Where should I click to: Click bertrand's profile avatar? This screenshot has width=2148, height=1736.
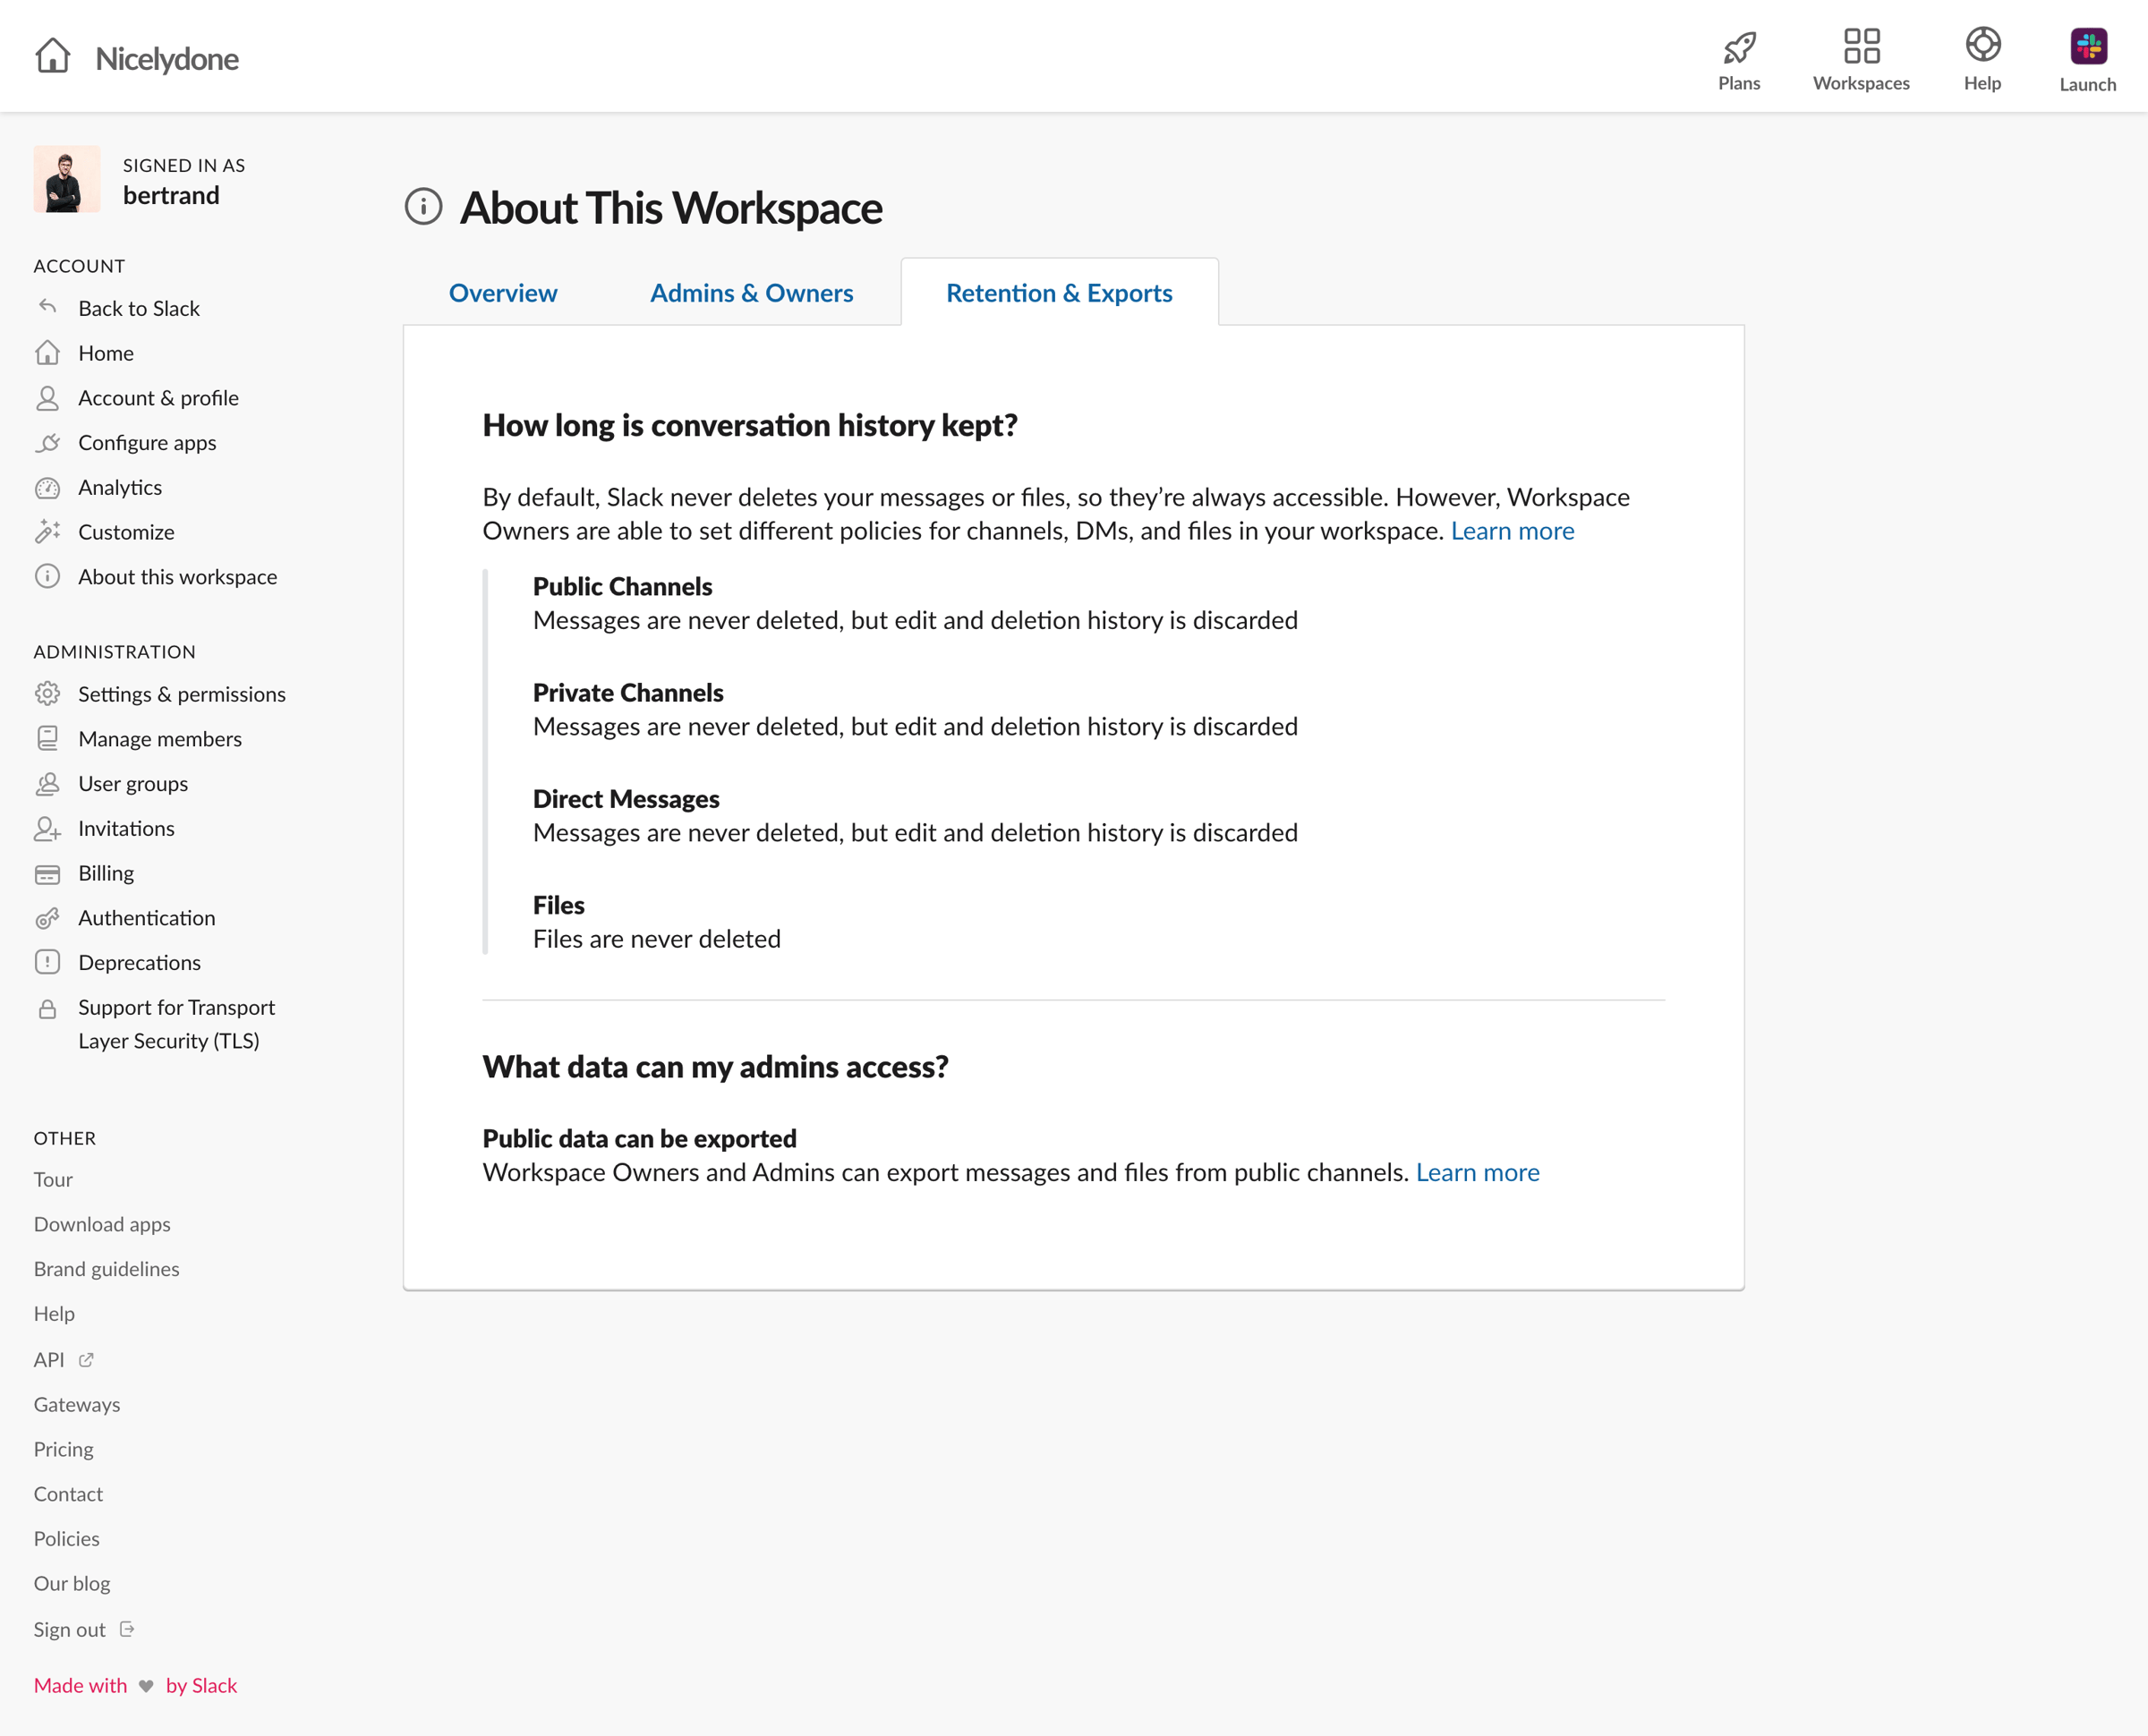67,179
